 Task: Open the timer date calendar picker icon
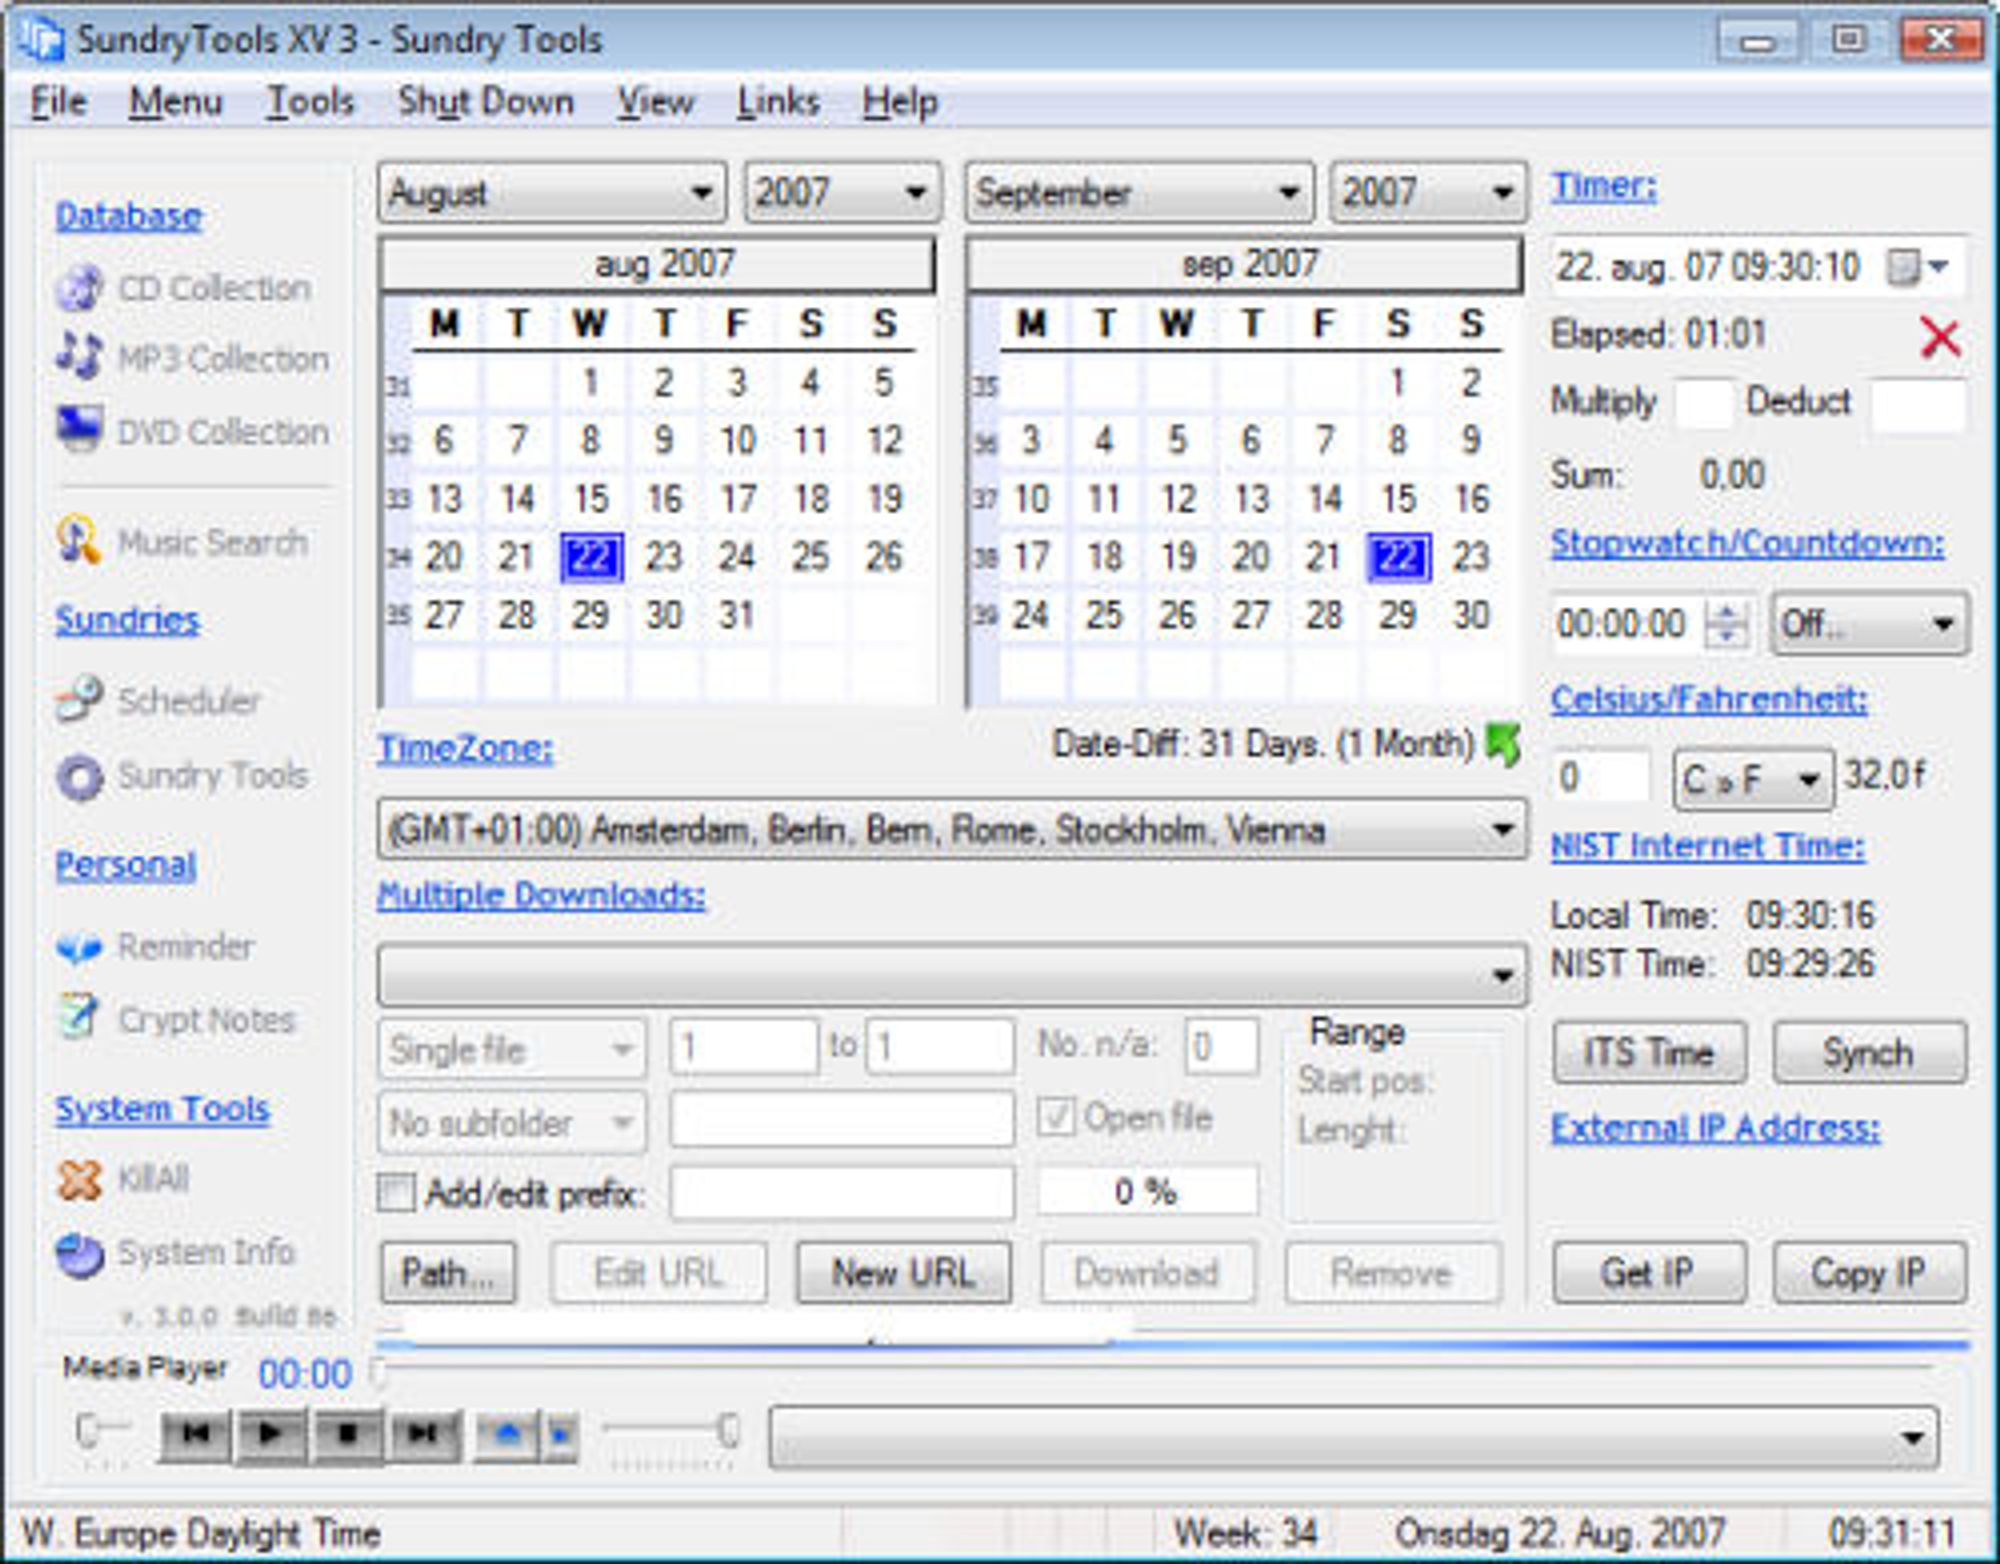click(1917, 267)
